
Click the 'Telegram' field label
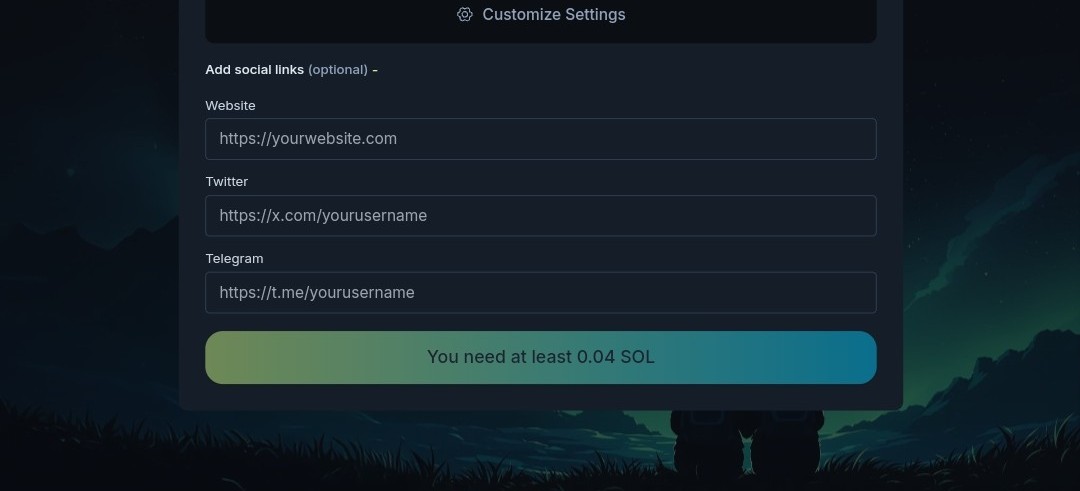(234, 259)
